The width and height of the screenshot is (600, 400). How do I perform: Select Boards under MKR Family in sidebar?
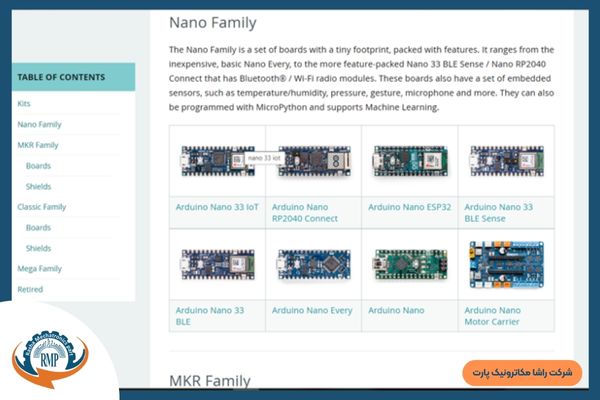tap(39, 166)
